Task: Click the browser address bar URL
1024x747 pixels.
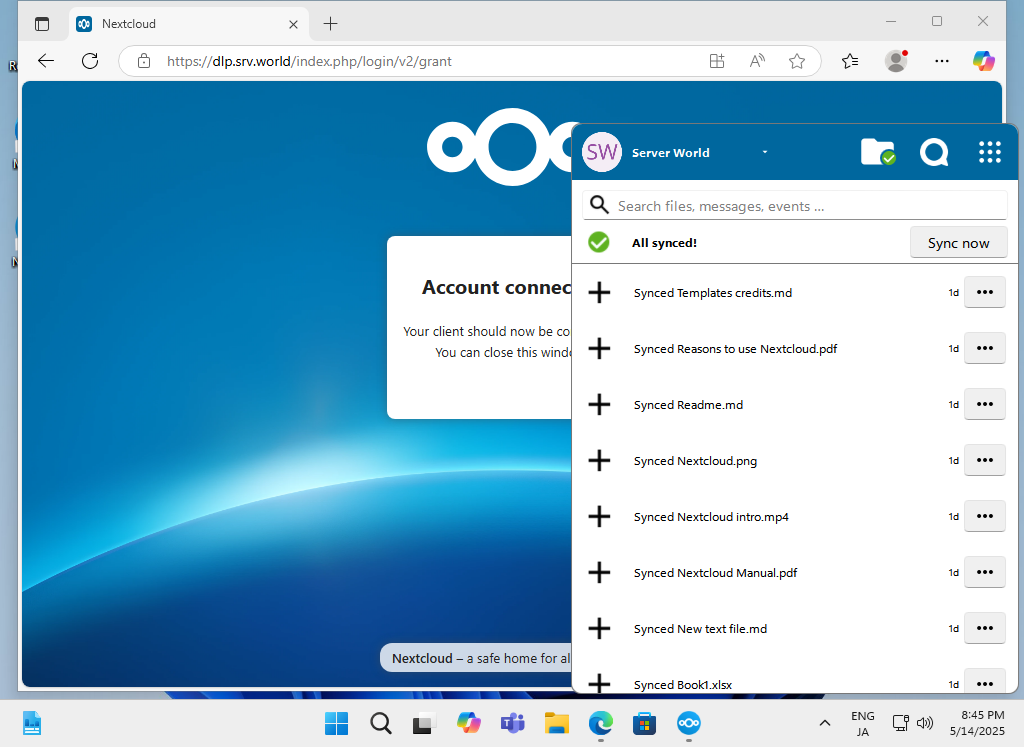Action: point(309,61)
